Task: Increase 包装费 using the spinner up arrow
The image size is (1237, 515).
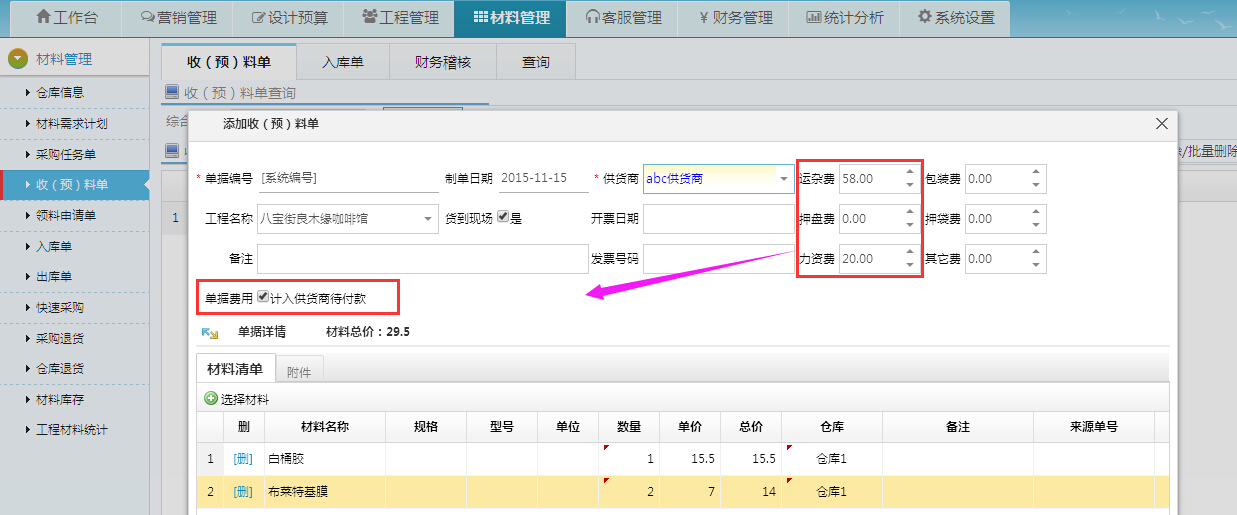Action: point(1035,172)
